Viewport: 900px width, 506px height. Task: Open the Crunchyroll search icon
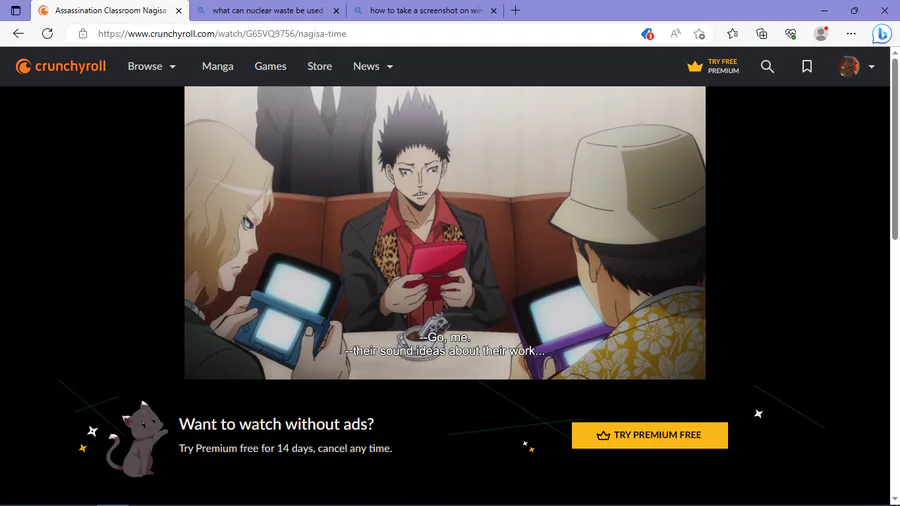click(x=767, y=67)
